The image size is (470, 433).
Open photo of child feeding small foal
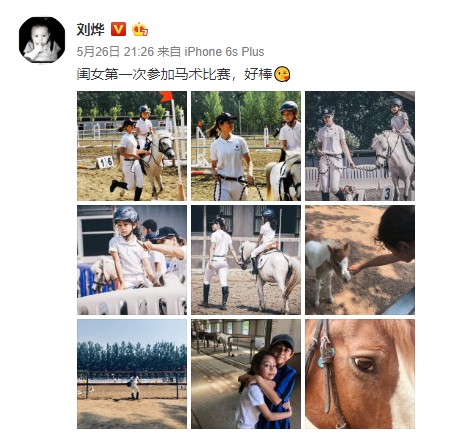(x=360, y=260)
